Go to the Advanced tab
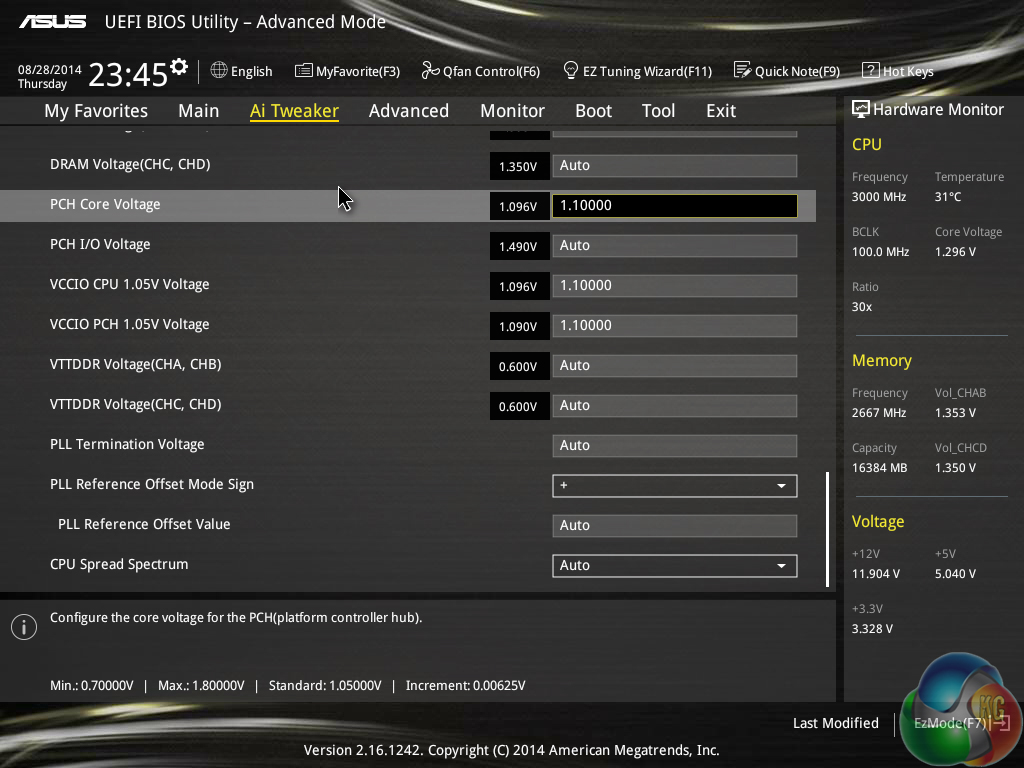Screen dimensions: 1024x768 click(x=409, y=110)
